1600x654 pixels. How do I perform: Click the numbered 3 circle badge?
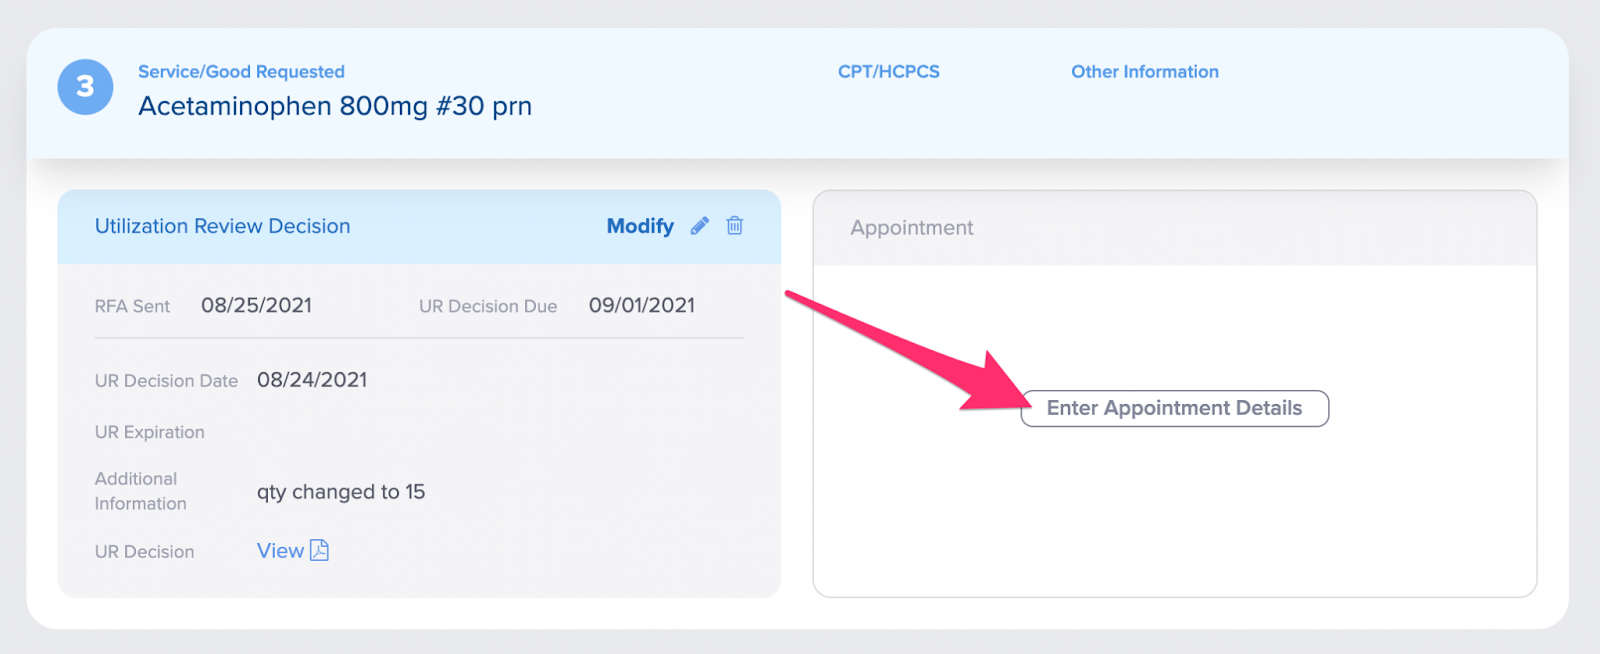point(85,87)
